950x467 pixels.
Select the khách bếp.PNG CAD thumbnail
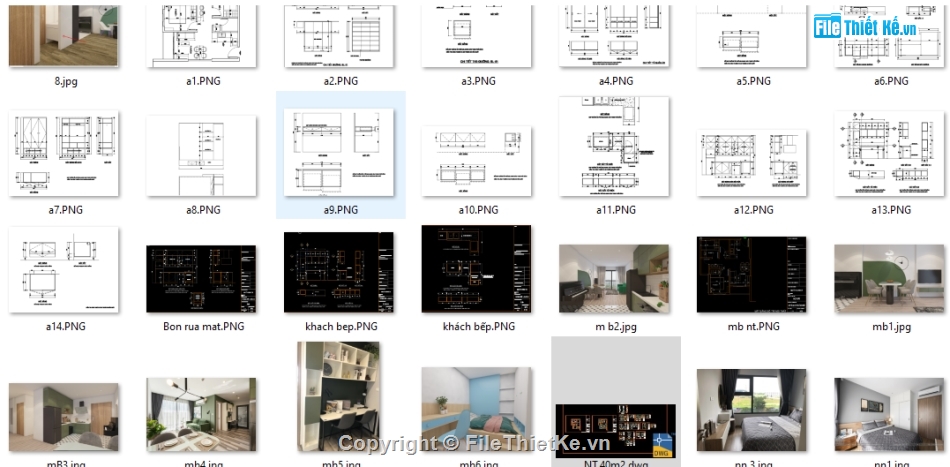[x=476, y=269]
